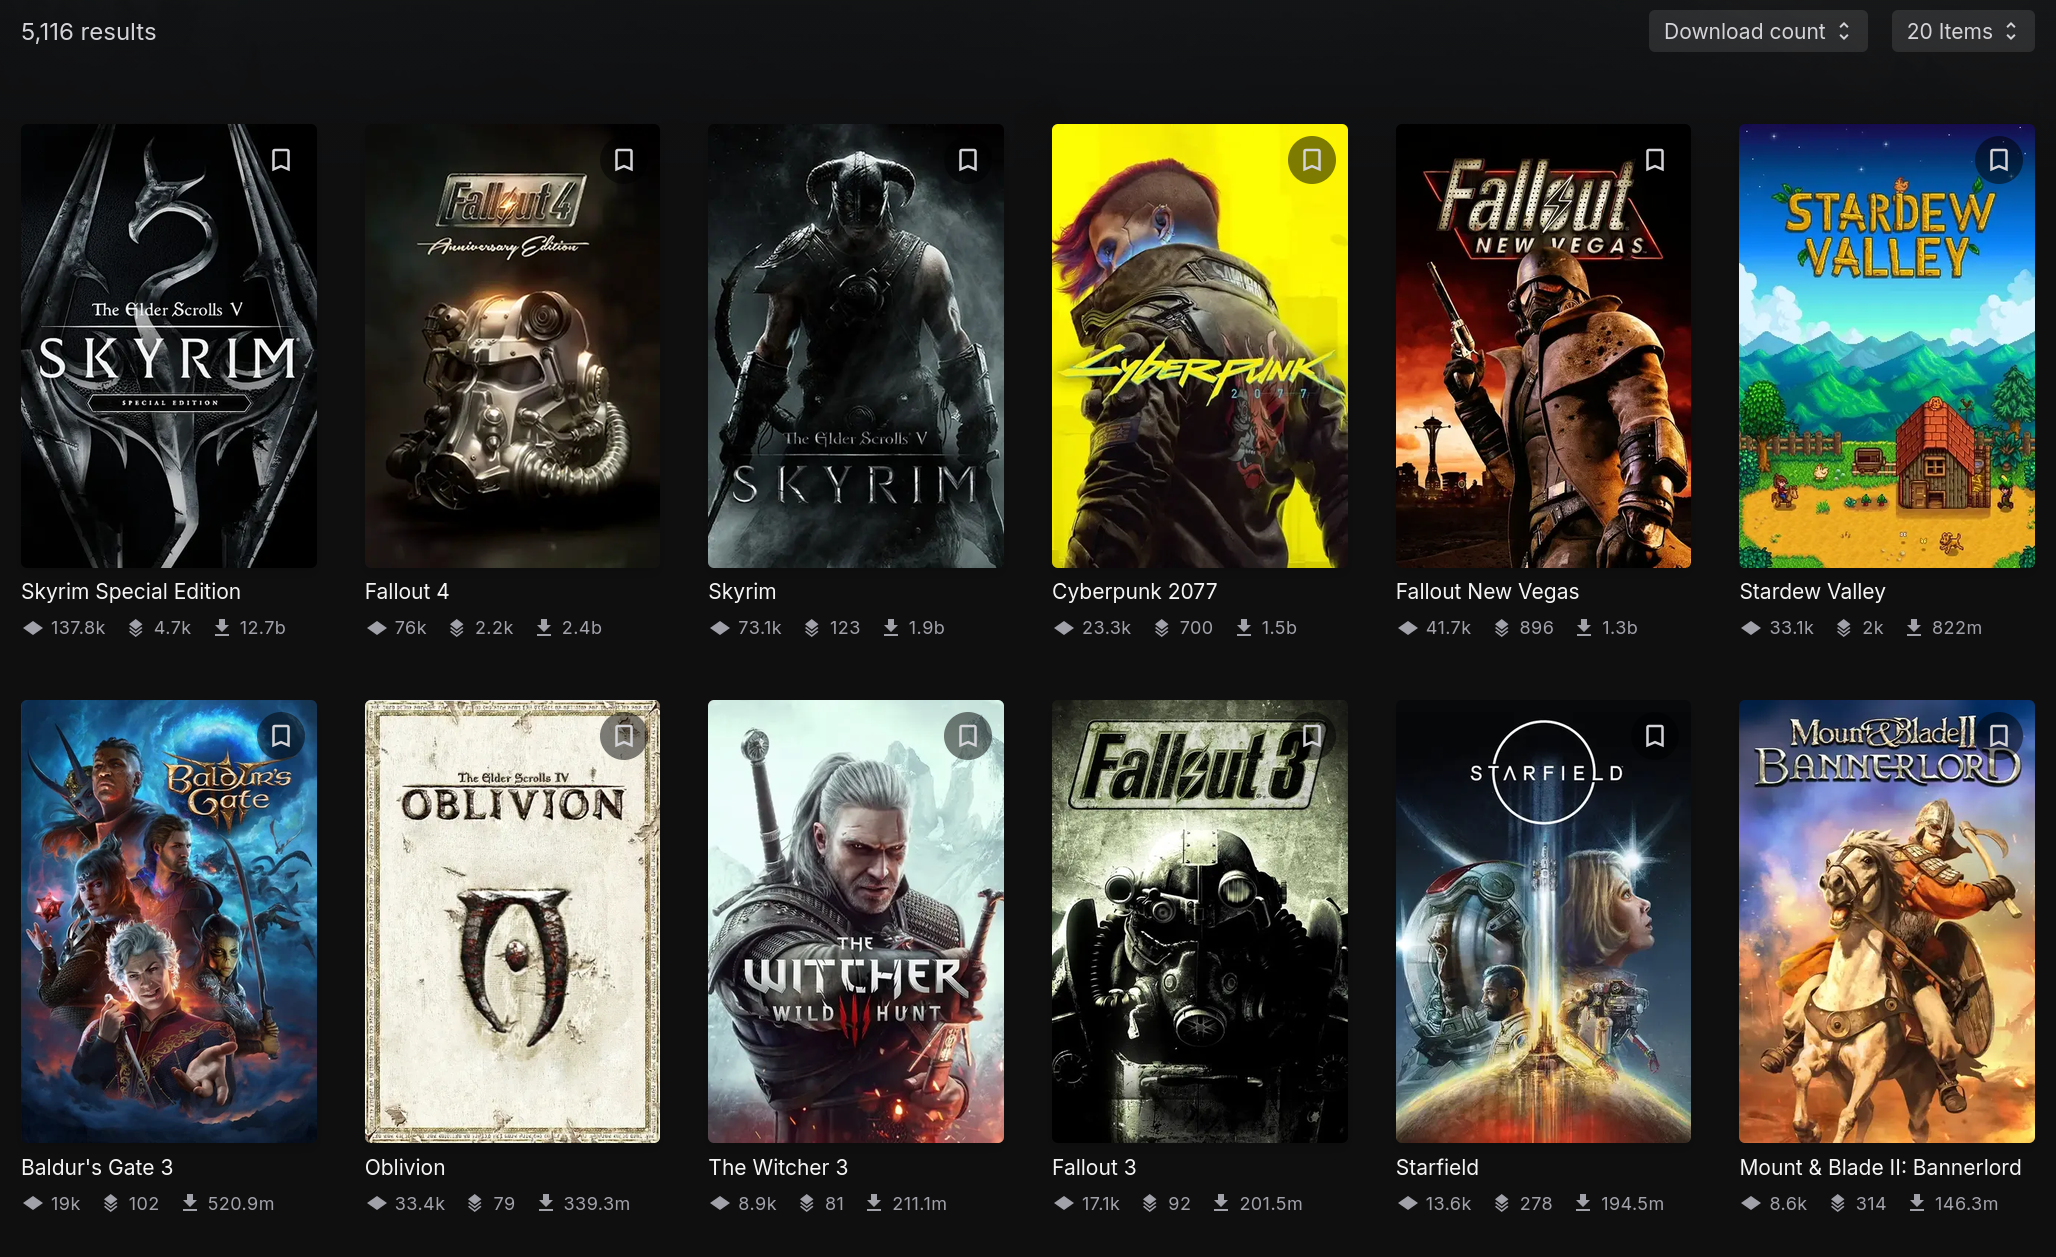Open the Fallout 4 title link
2056x1257 pixels.
click(x=407, y=592)
